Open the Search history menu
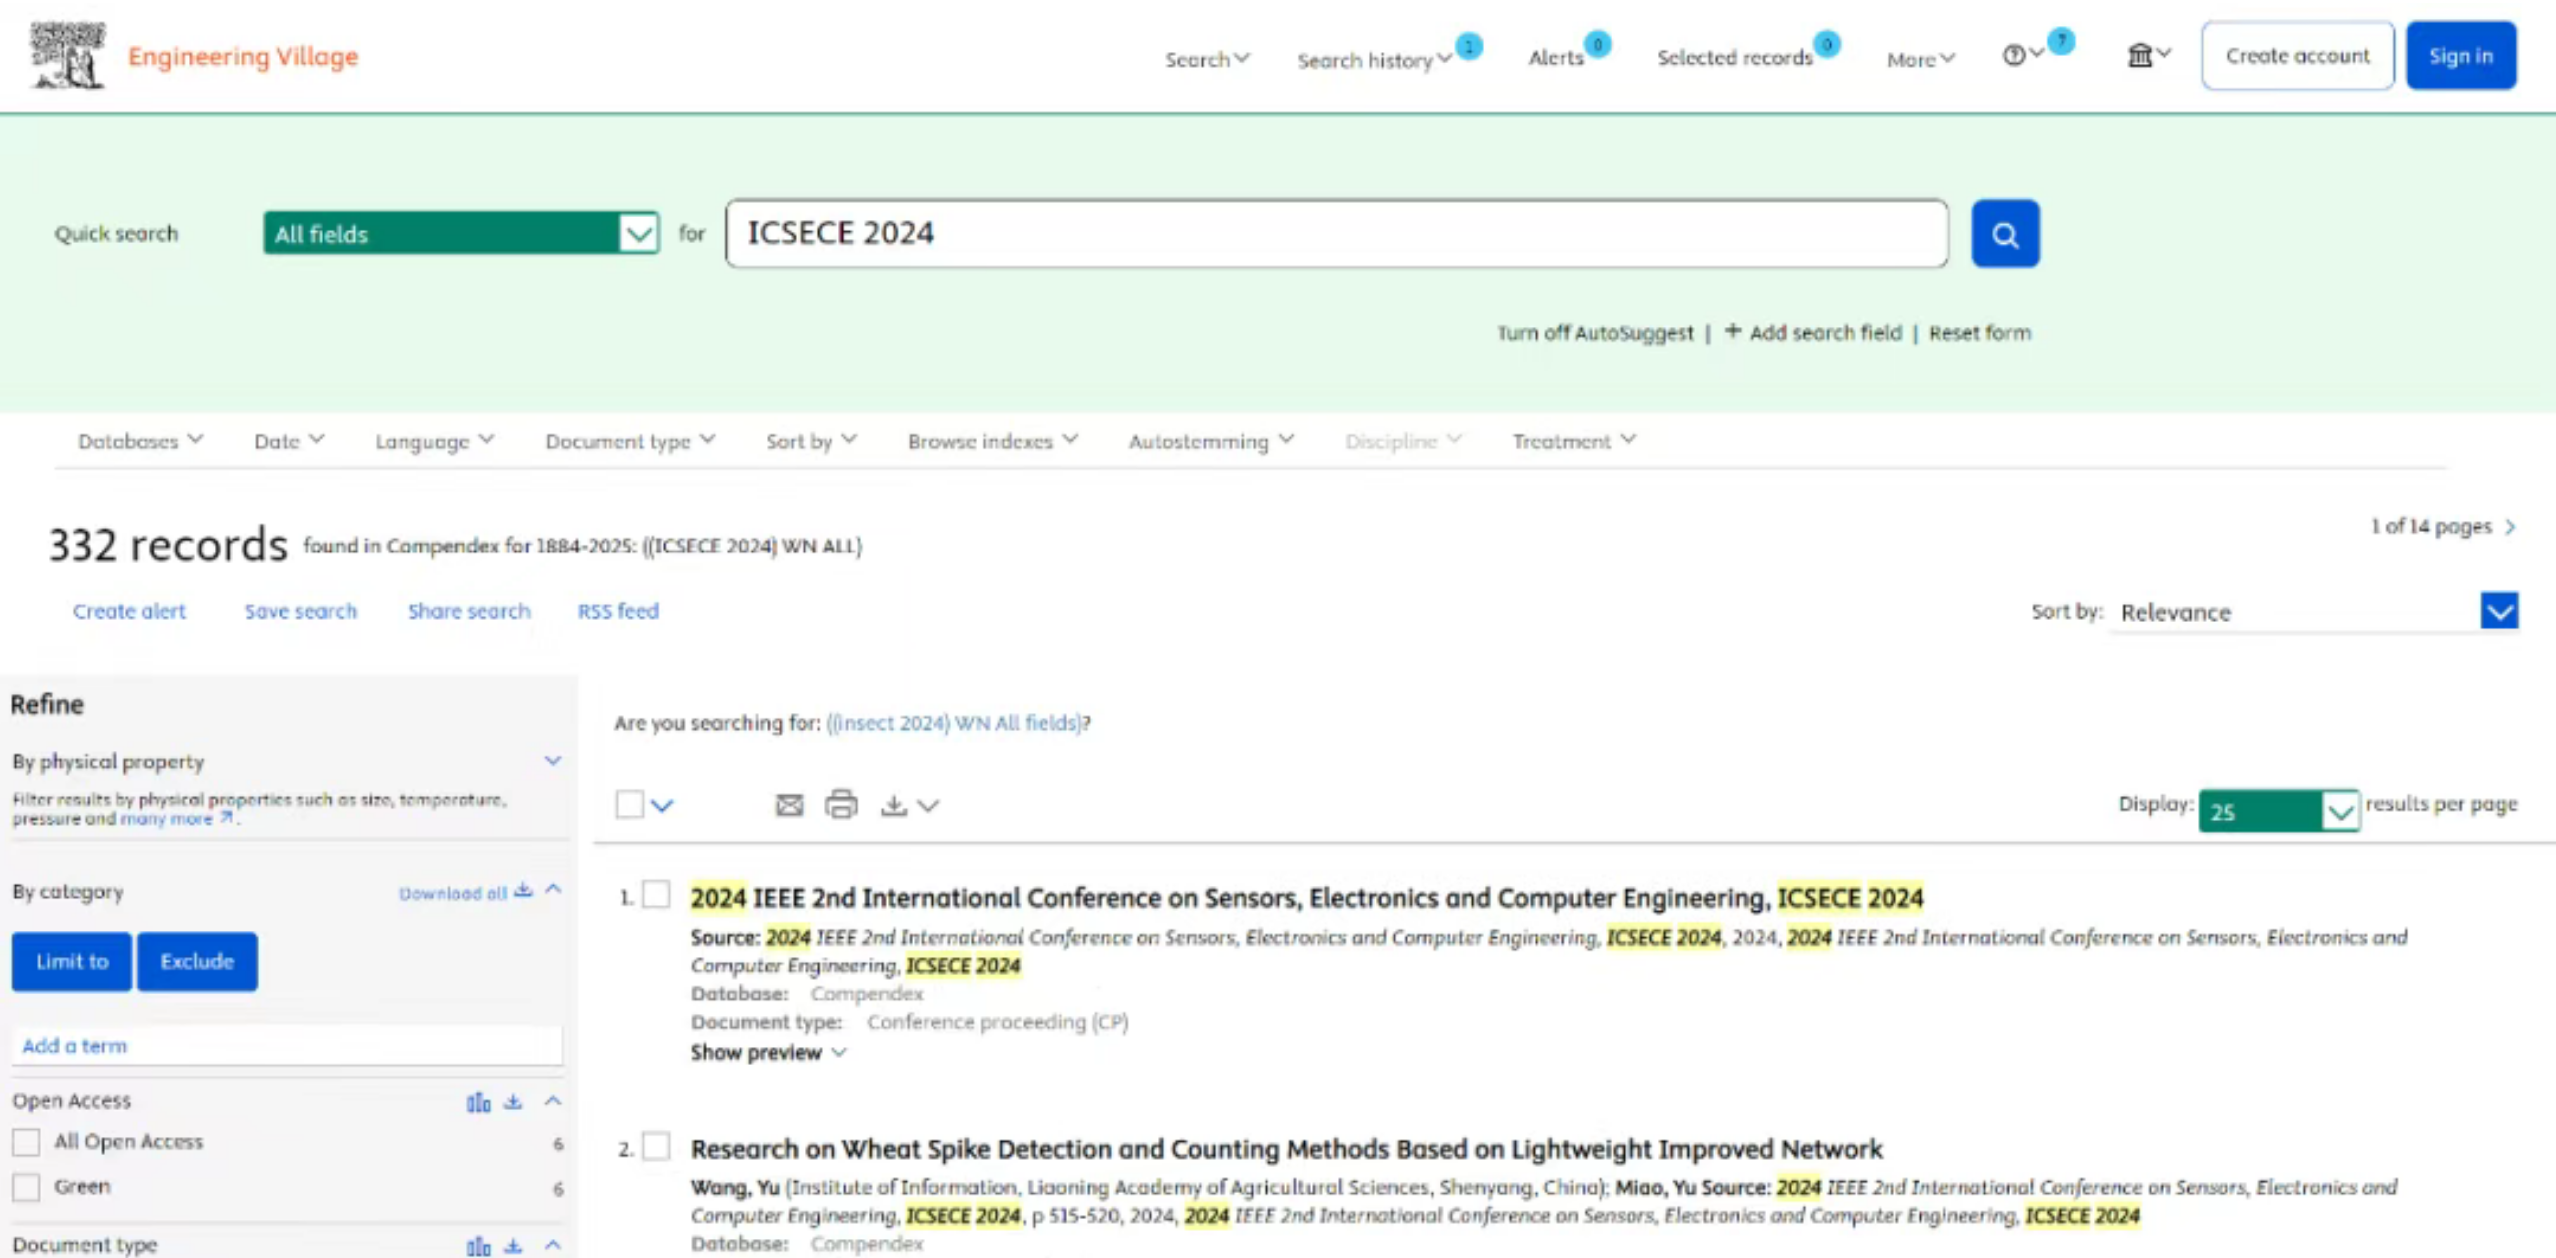Image resolution: width=2556 pixels, height=1258 pixels. tap(1374, 60)
